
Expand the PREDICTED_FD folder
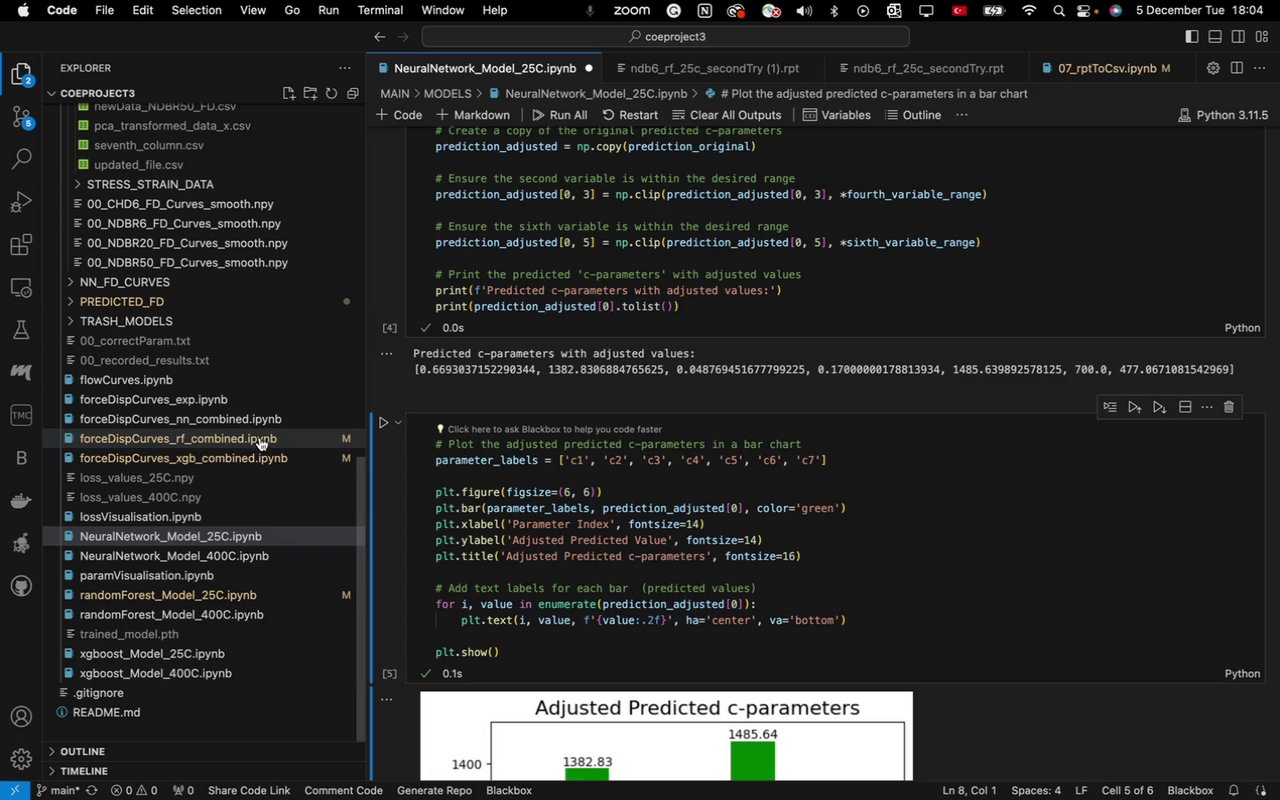pyautogui.click(x=121, y=301)
